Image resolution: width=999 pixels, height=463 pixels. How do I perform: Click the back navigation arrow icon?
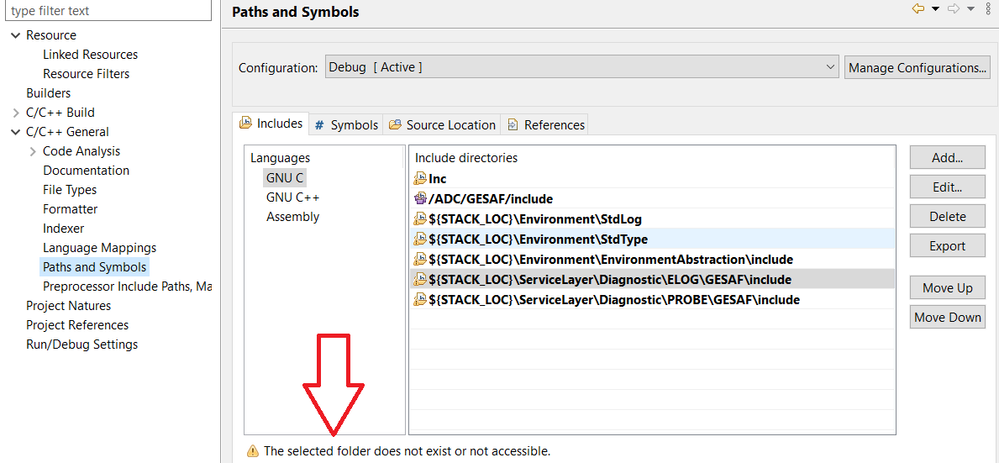coord(917,9)
